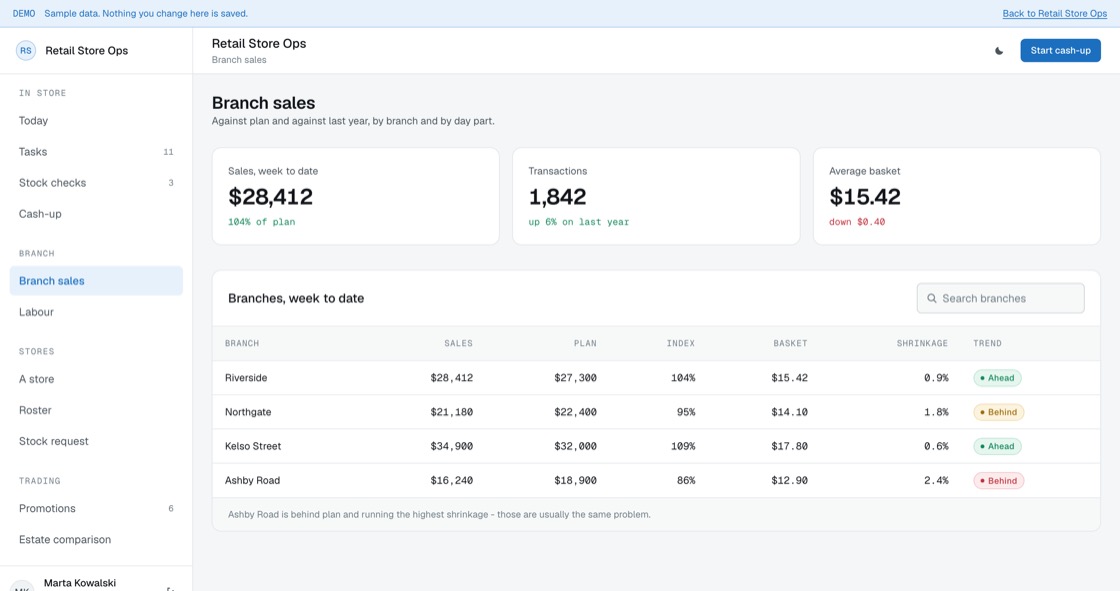Screen dimensions: 1120x591
Task: Go to Roster in the sidebar
Action: (x=96, y=410)
